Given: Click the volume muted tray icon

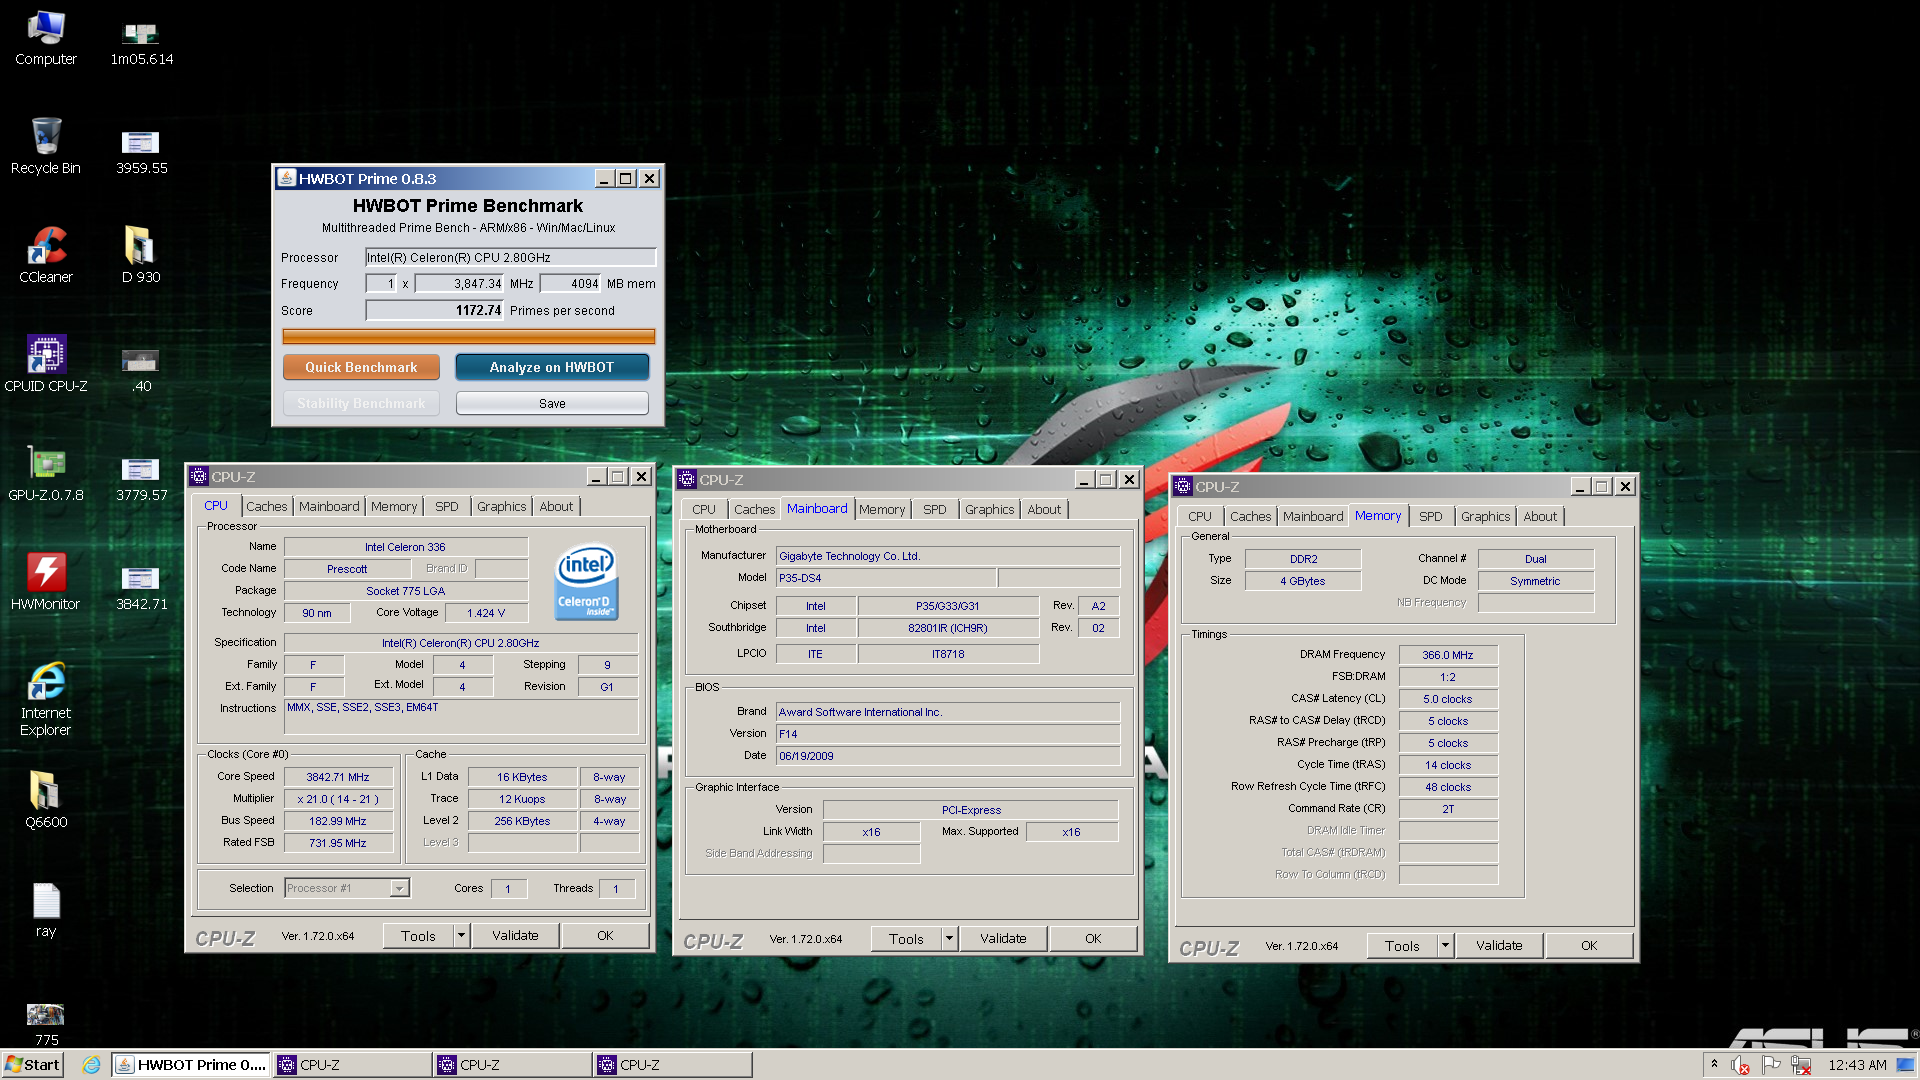Looking at the screenshot, I should click(1740, 1065).
